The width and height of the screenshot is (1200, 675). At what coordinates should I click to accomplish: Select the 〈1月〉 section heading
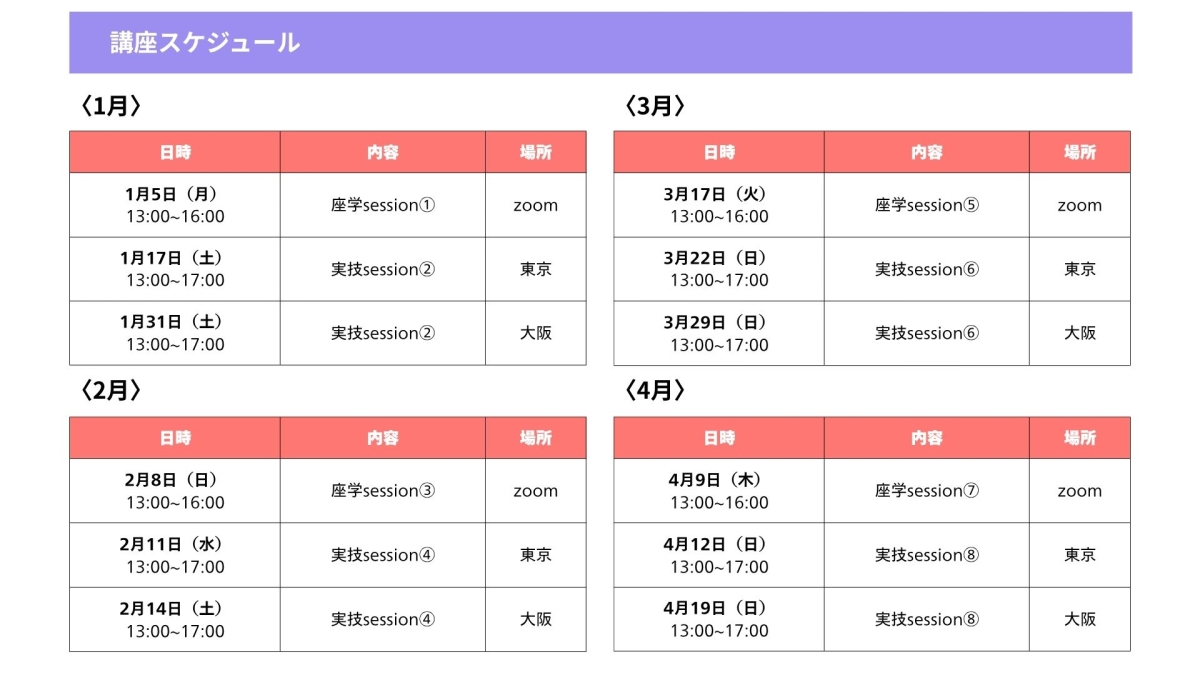point(111,106)
